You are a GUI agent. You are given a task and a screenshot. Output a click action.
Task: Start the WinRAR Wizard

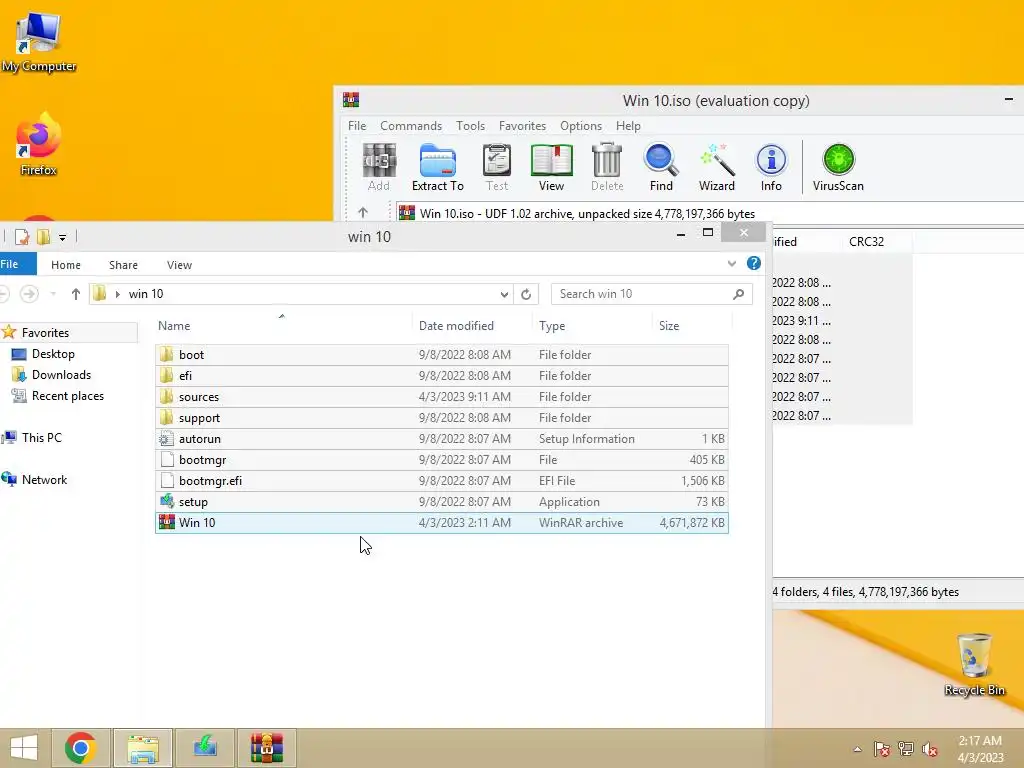[716, 168]
